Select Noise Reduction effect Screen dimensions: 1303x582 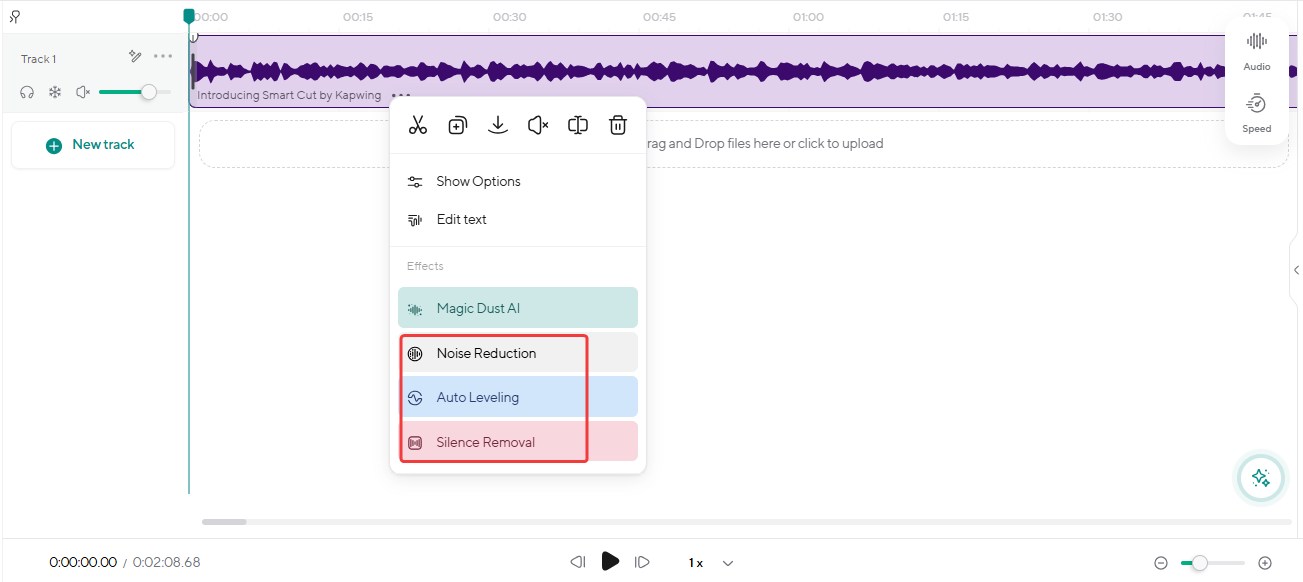coord(486,353)
